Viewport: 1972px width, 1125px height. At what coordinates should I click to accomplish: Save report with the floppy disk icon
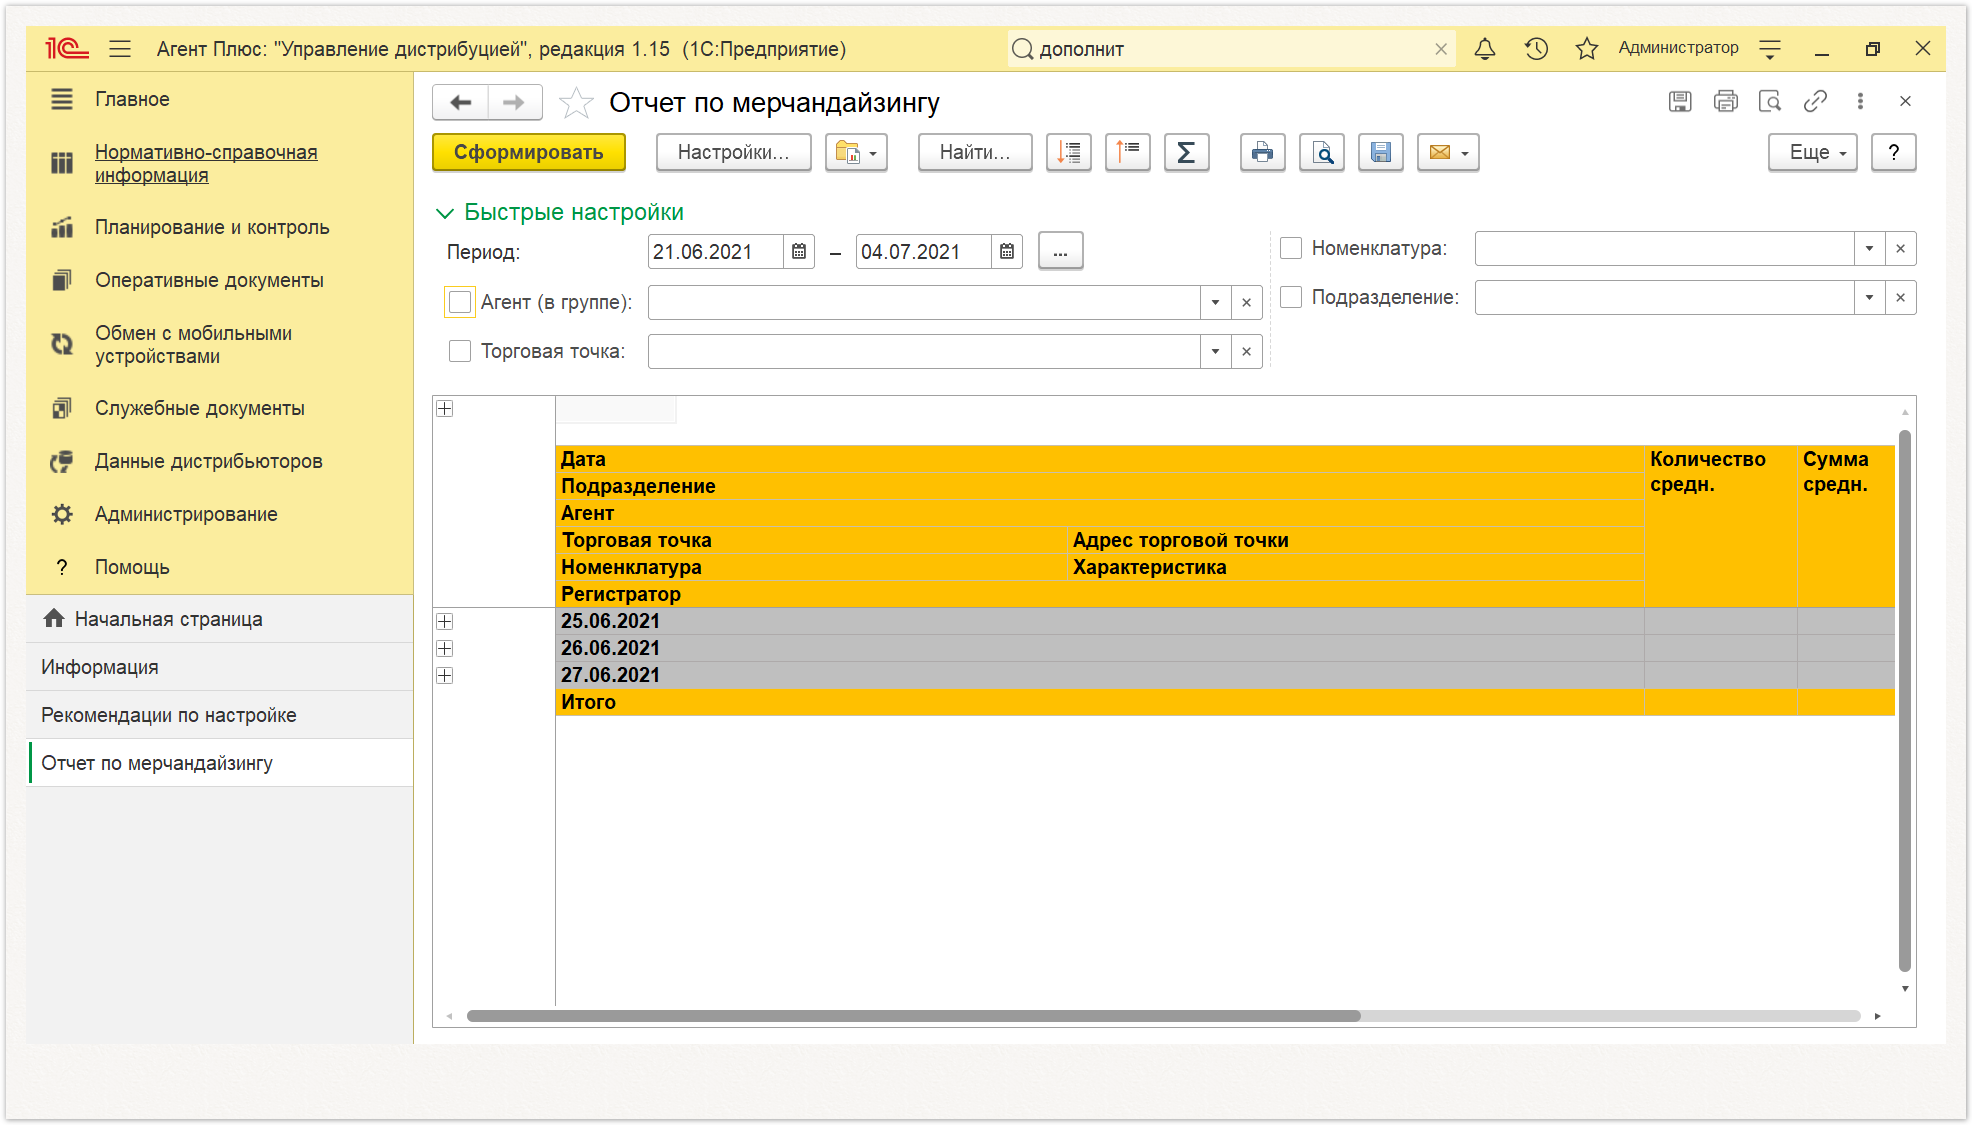point(1381,153)
